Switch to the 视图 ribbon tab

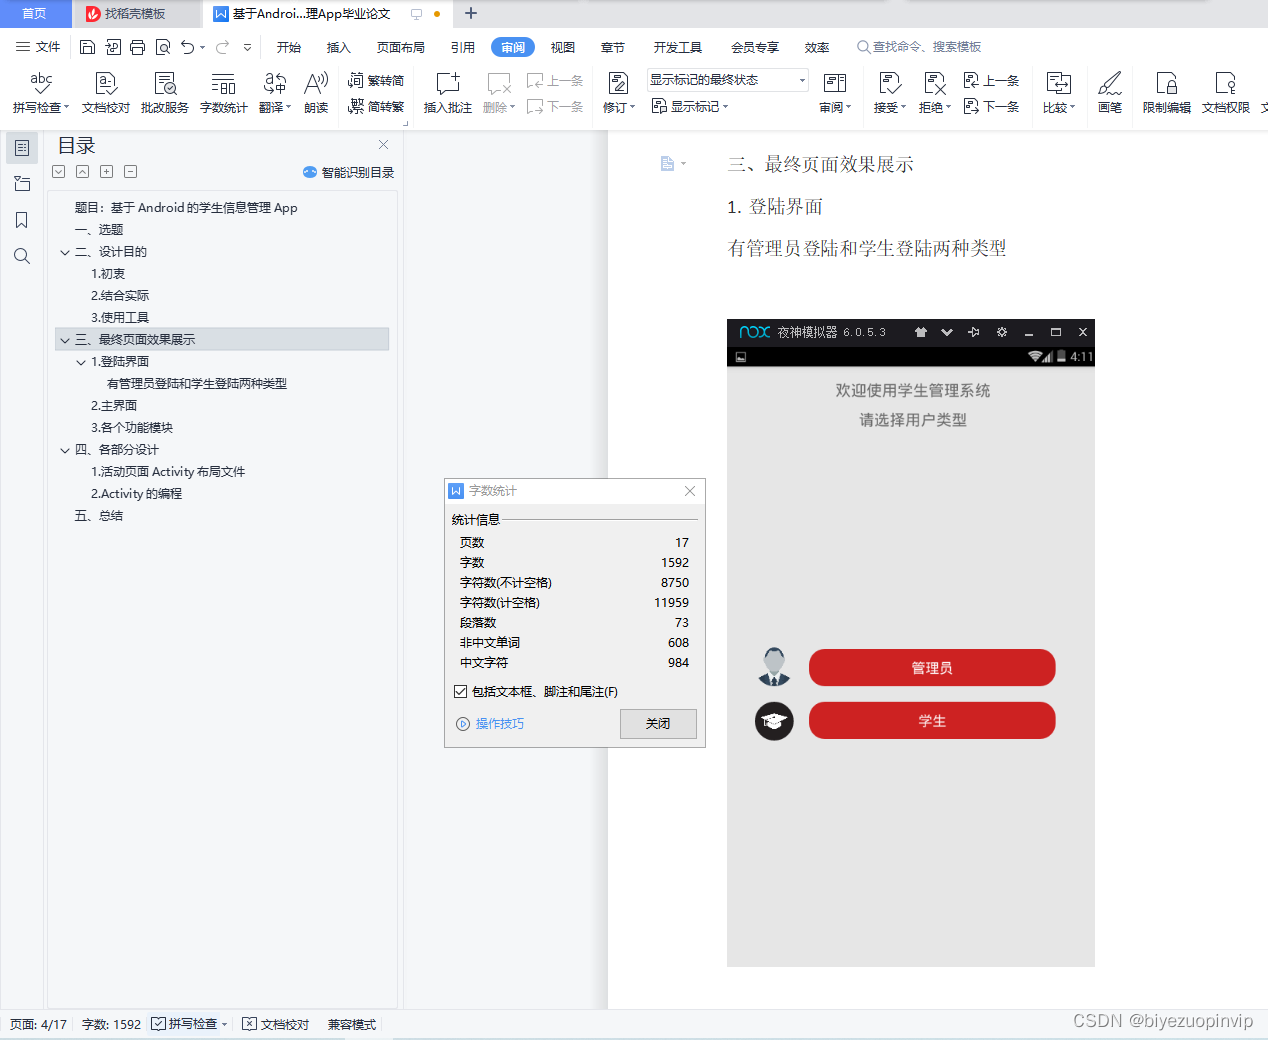click(563, 47)
